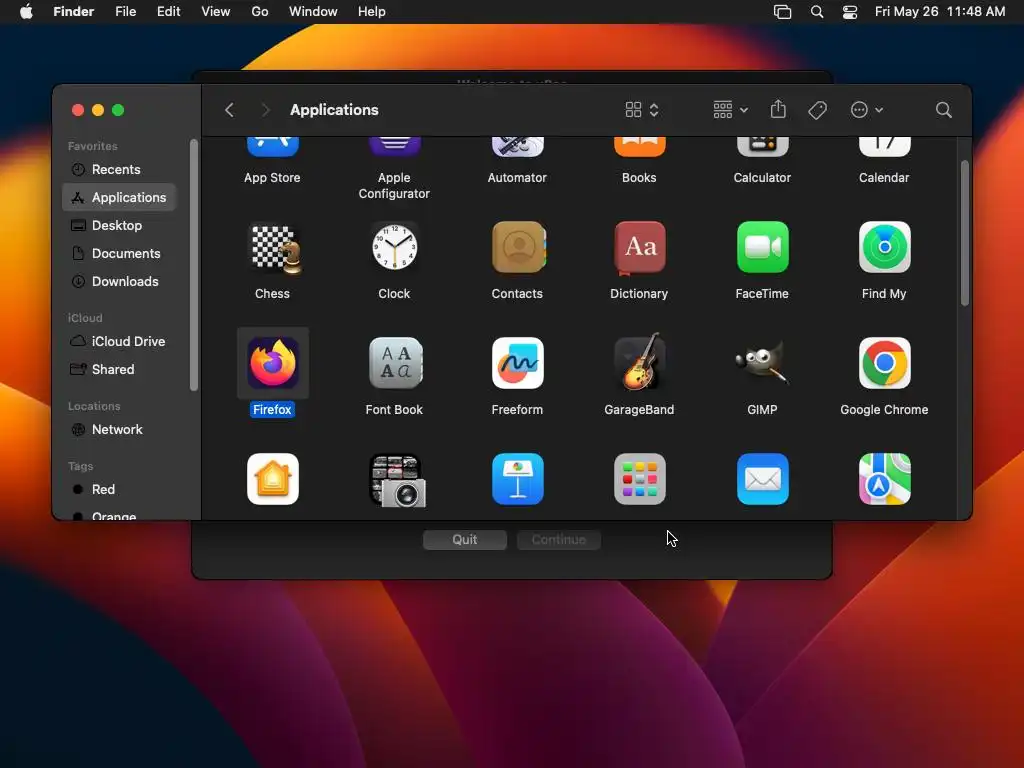Select Network under Locations

point(119,430)
